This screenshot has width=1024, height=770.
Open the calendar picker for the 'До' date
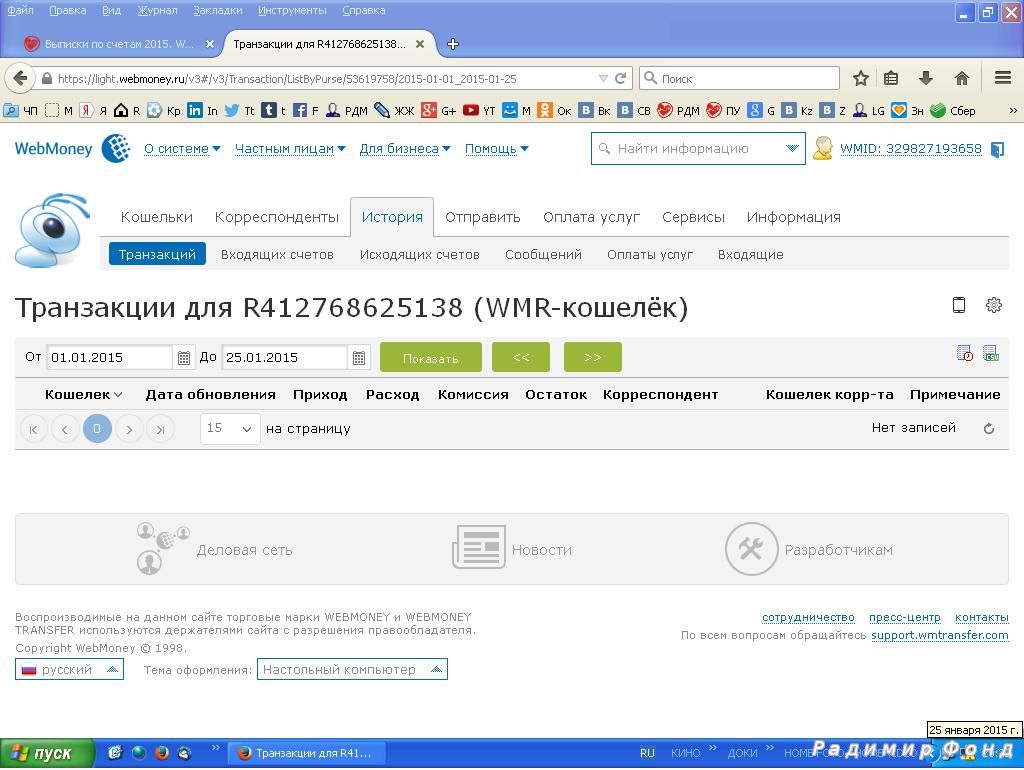[x=359, y=358]
